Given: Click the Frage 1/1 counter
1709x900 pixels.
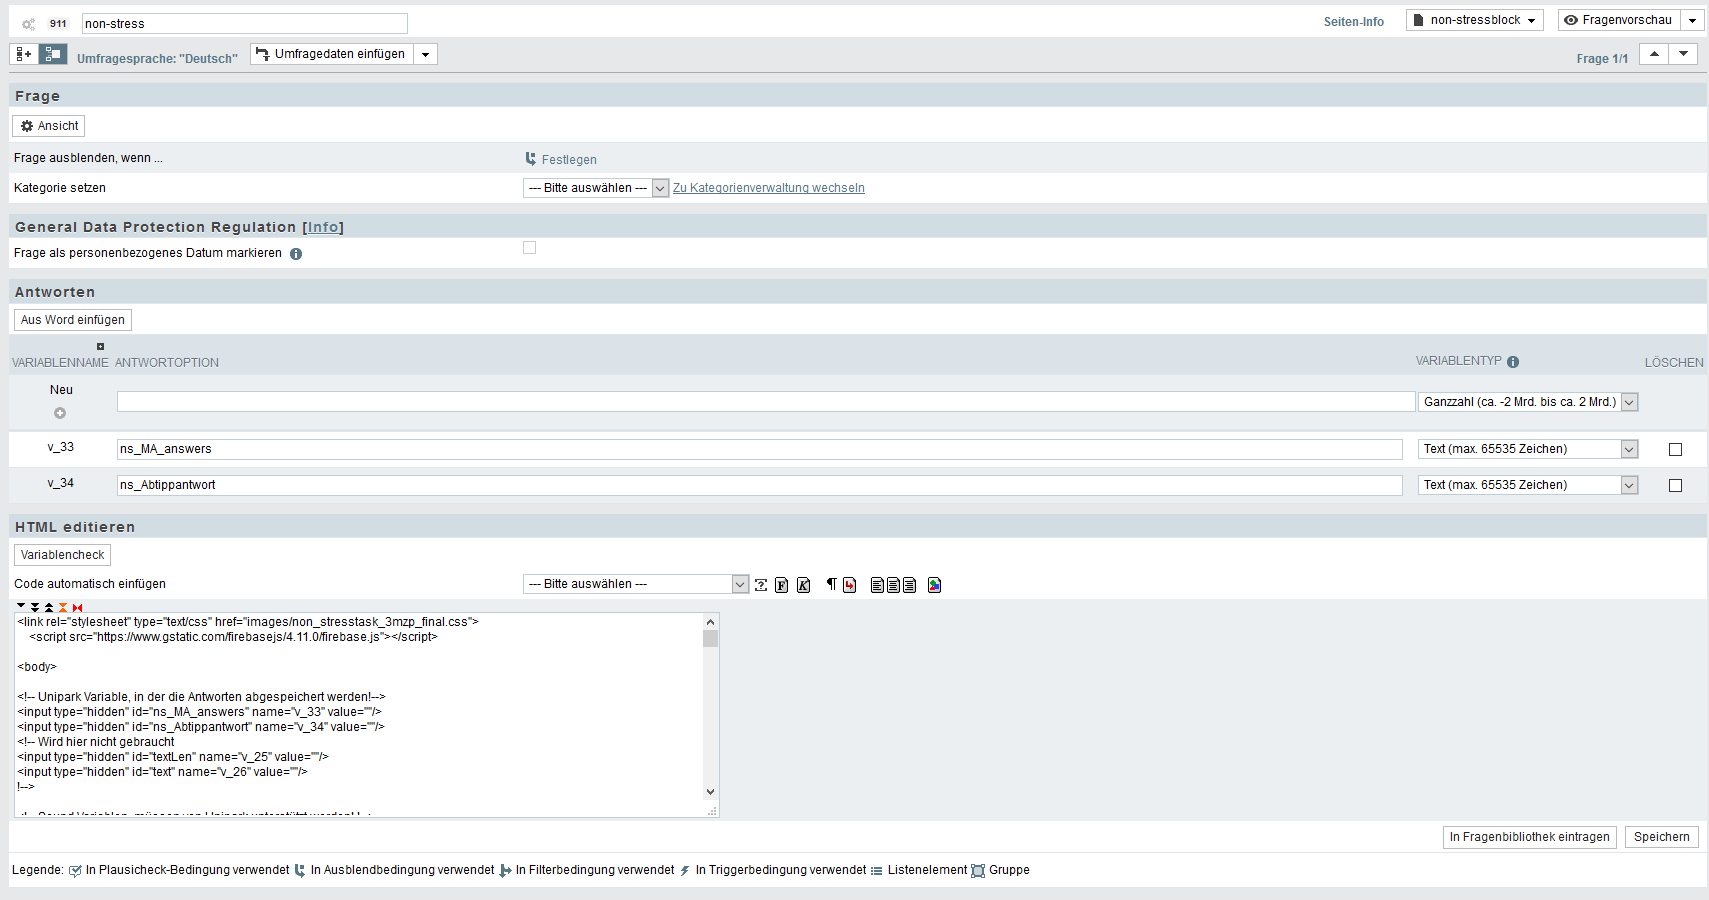Looking at the screenshot, I should tap(1602, 59).
